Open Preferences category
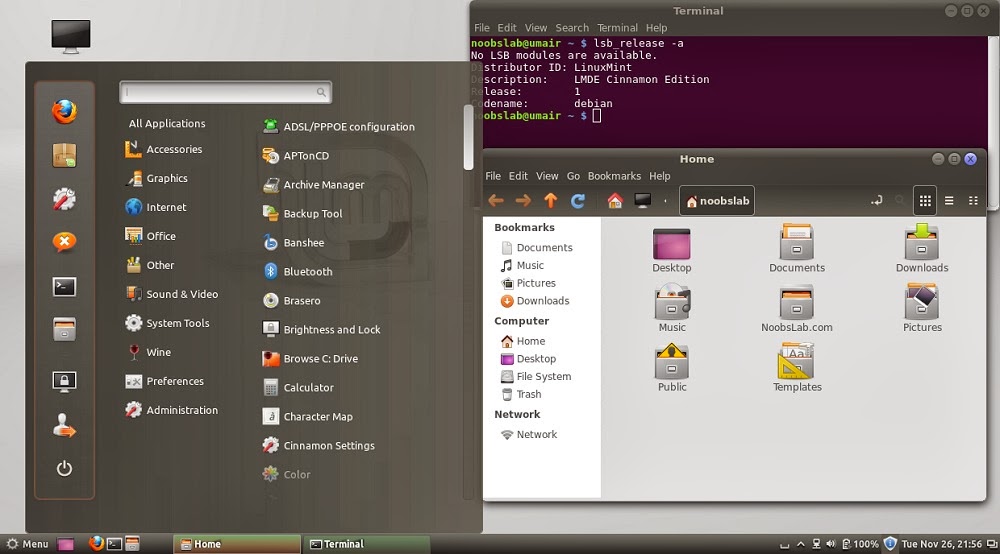The width and height of the screenshot is (1000, 554). [x=165, y=381]
